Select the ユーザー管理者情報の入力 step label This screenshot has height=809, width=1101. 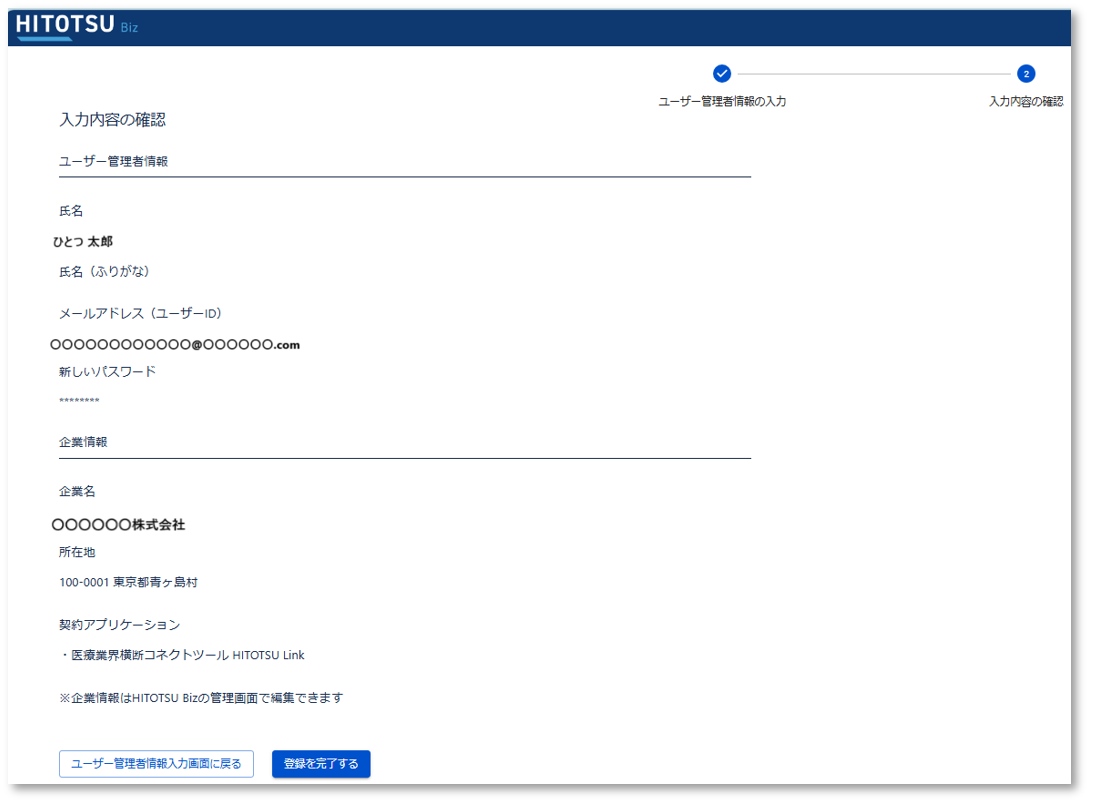tap(722, 101)
